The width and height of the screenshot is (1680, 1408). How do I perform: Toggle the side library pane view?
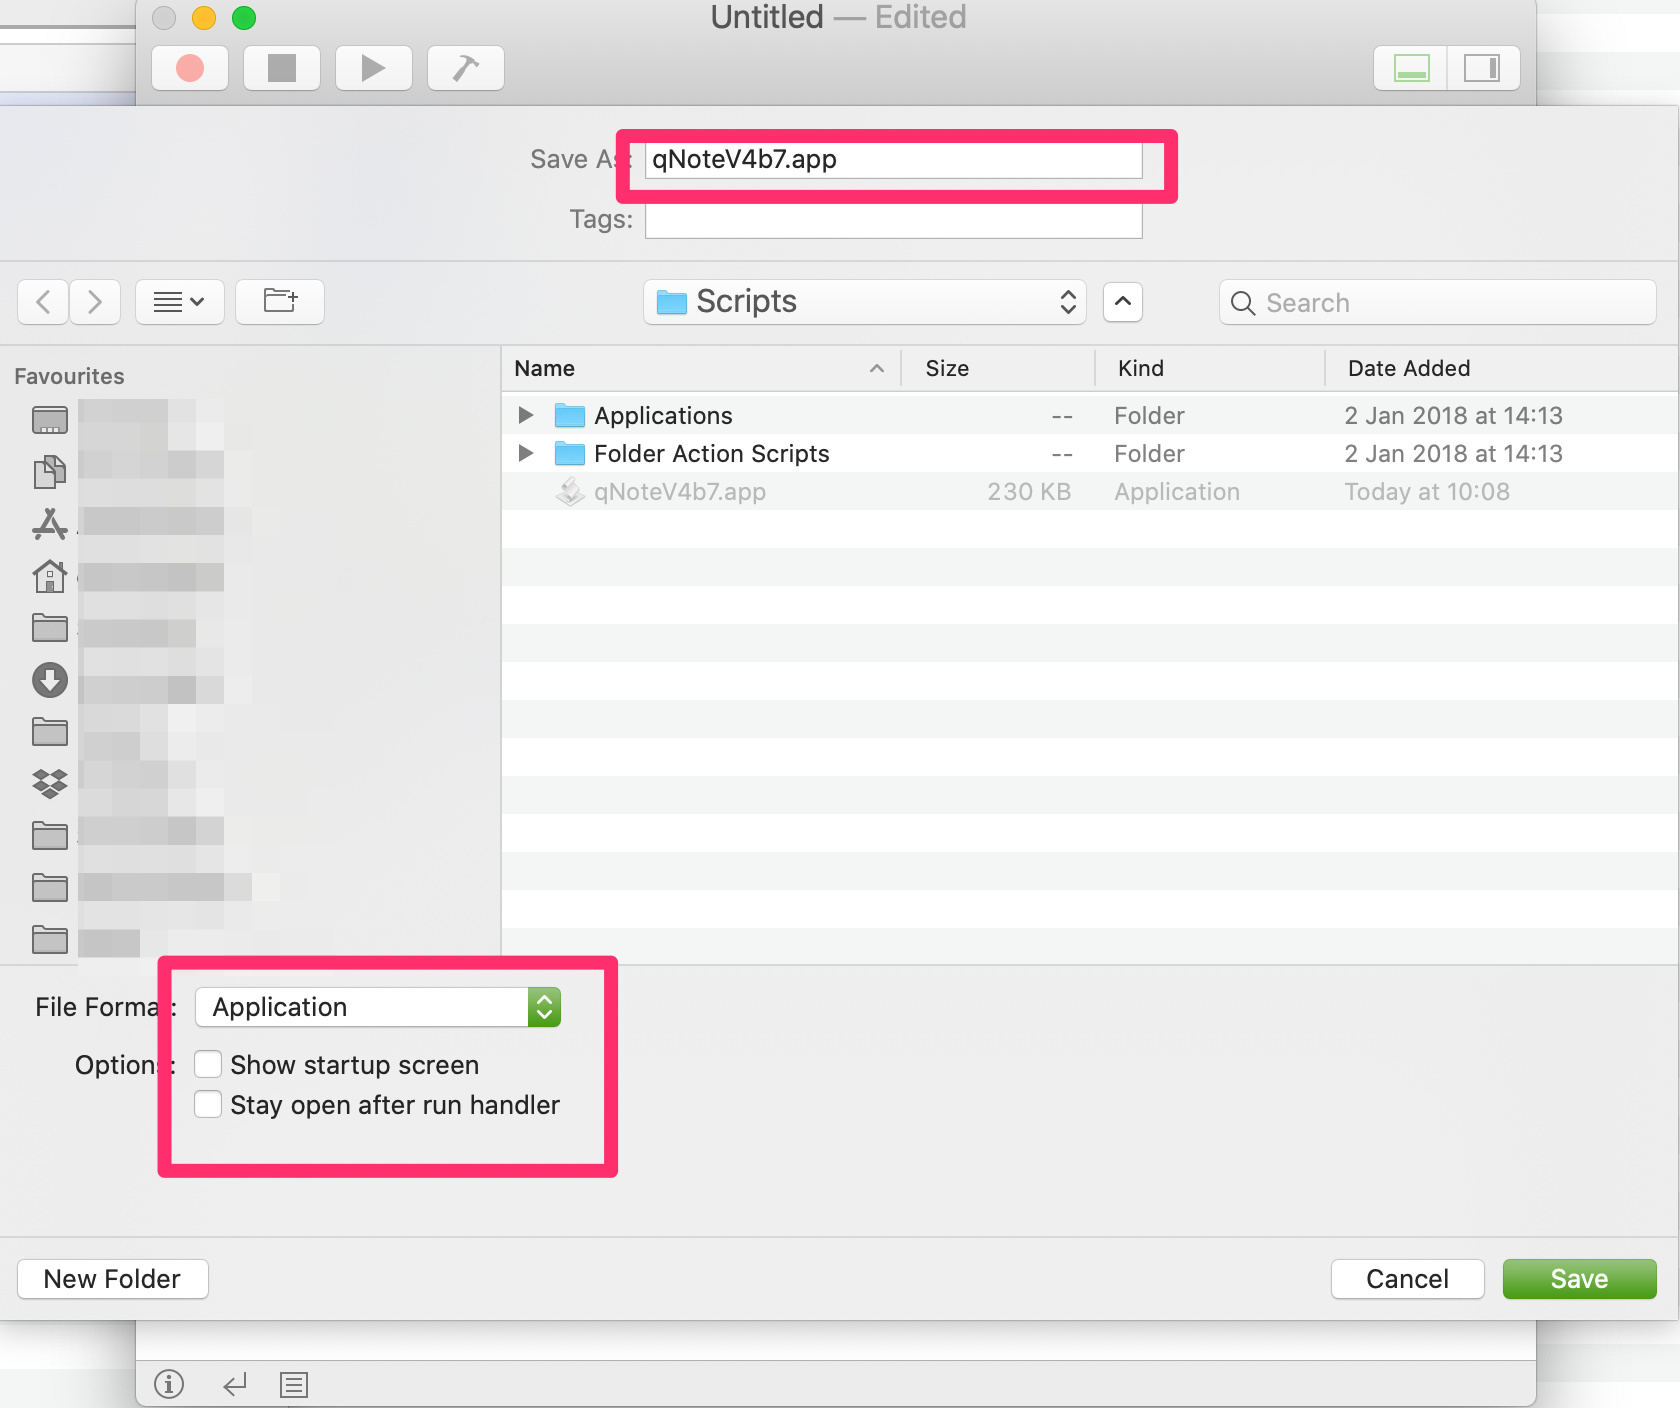click(x=1481, y=68)
